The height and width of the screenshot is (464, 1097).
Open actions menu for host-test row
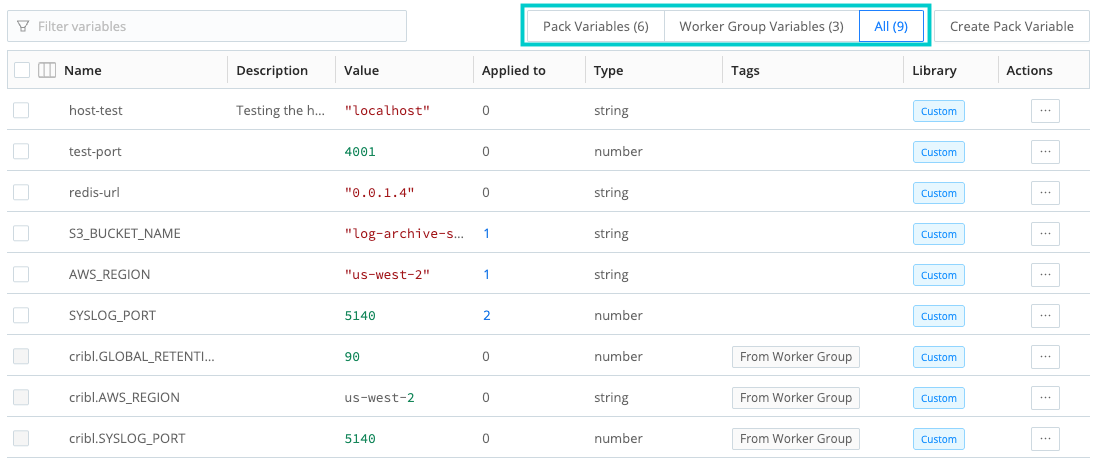pyautogui.click(x=1045, y=111)
